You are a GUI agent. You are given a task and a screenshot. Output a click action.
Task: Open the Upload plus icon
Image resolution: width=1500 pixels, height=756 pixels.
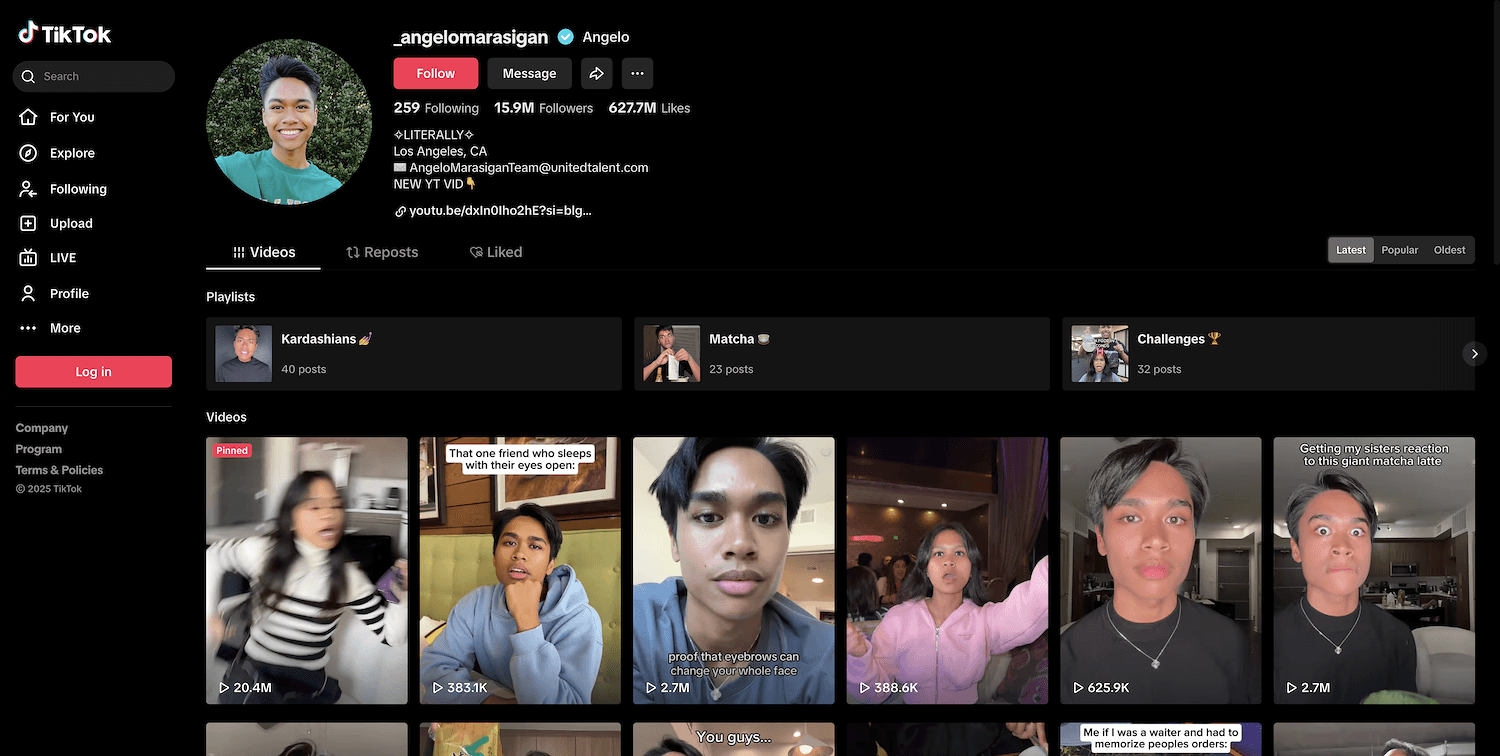click(x=29, y=224)
